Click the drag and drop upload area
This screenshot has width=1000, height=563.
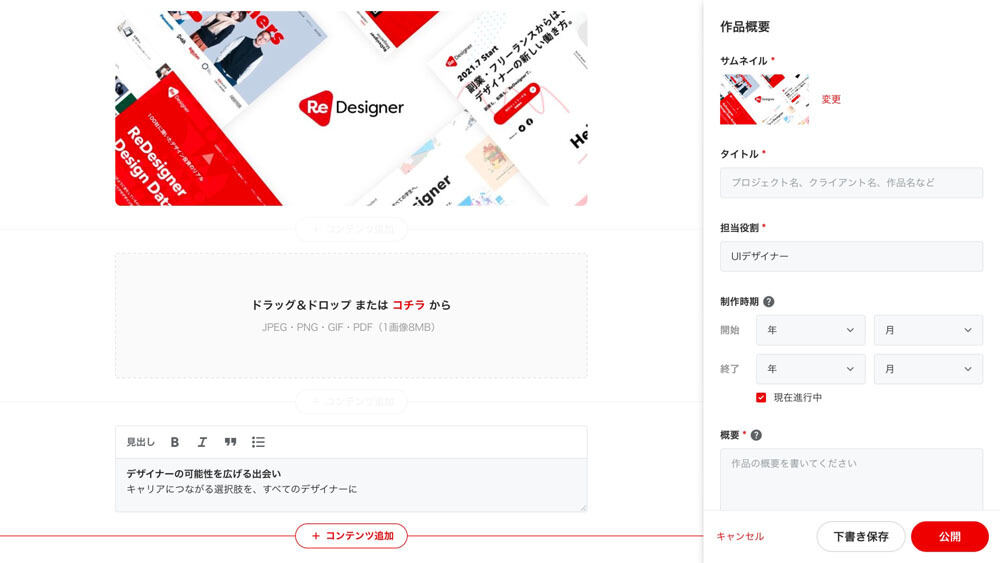[x=351, y=316]
